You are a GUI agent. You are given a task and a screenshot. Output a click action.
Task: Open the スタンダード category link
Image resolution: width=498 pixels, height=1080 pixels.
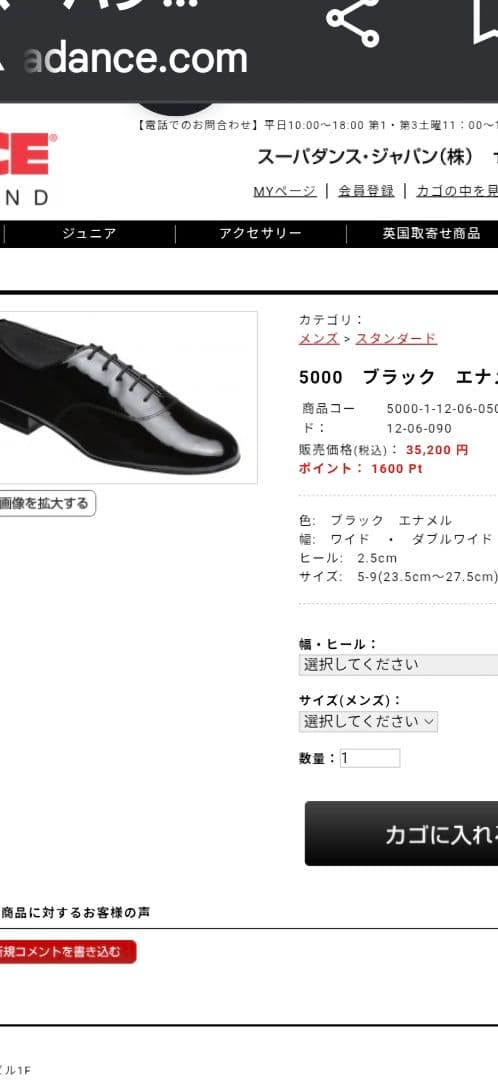click(396, 338)
